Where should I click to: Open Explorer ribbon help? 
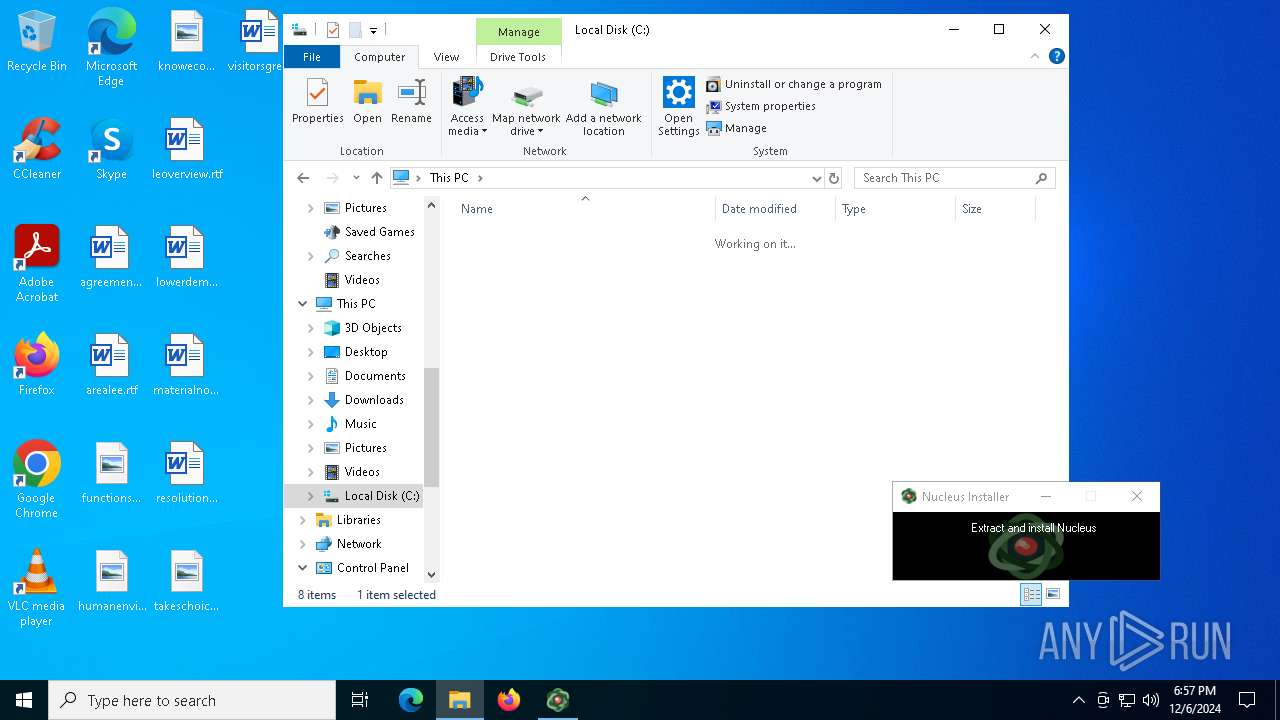click(1057, 57)
